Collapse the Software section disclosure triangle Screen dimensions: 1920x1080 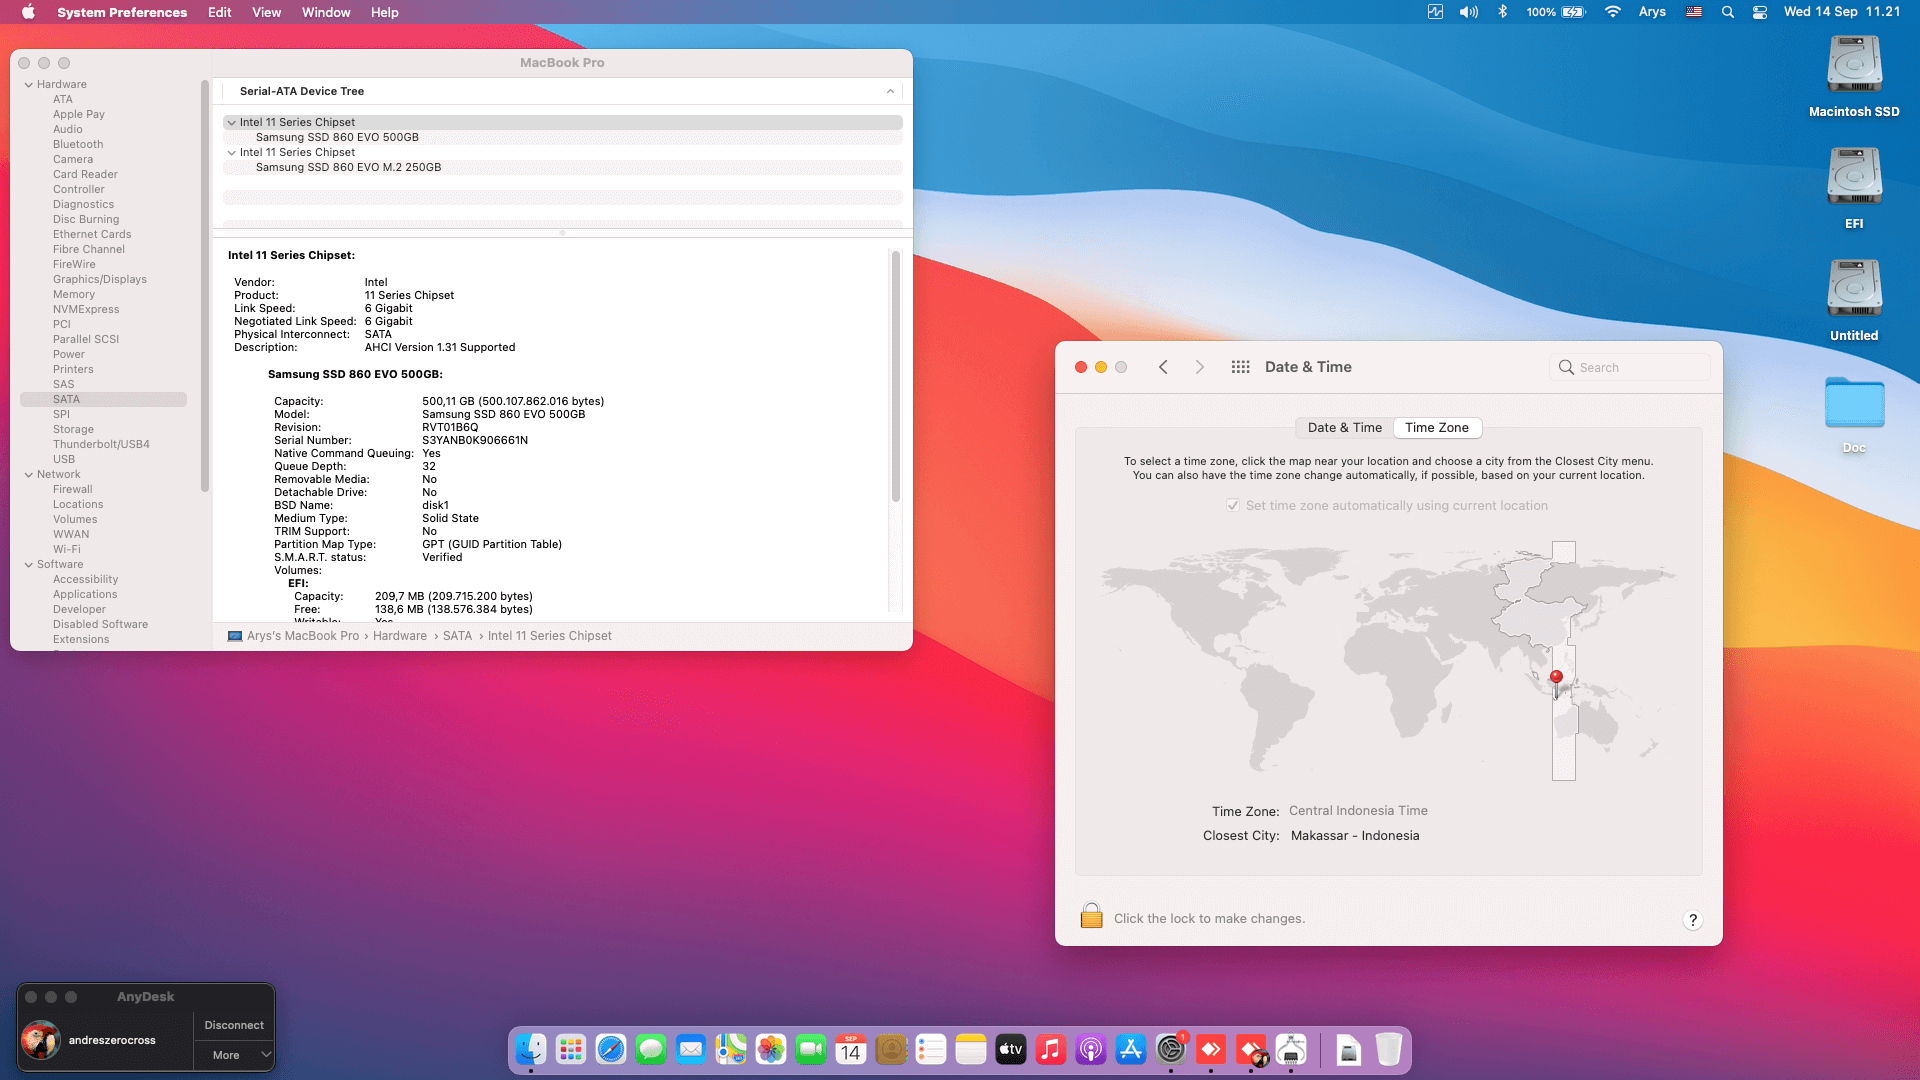pos(29,565)
